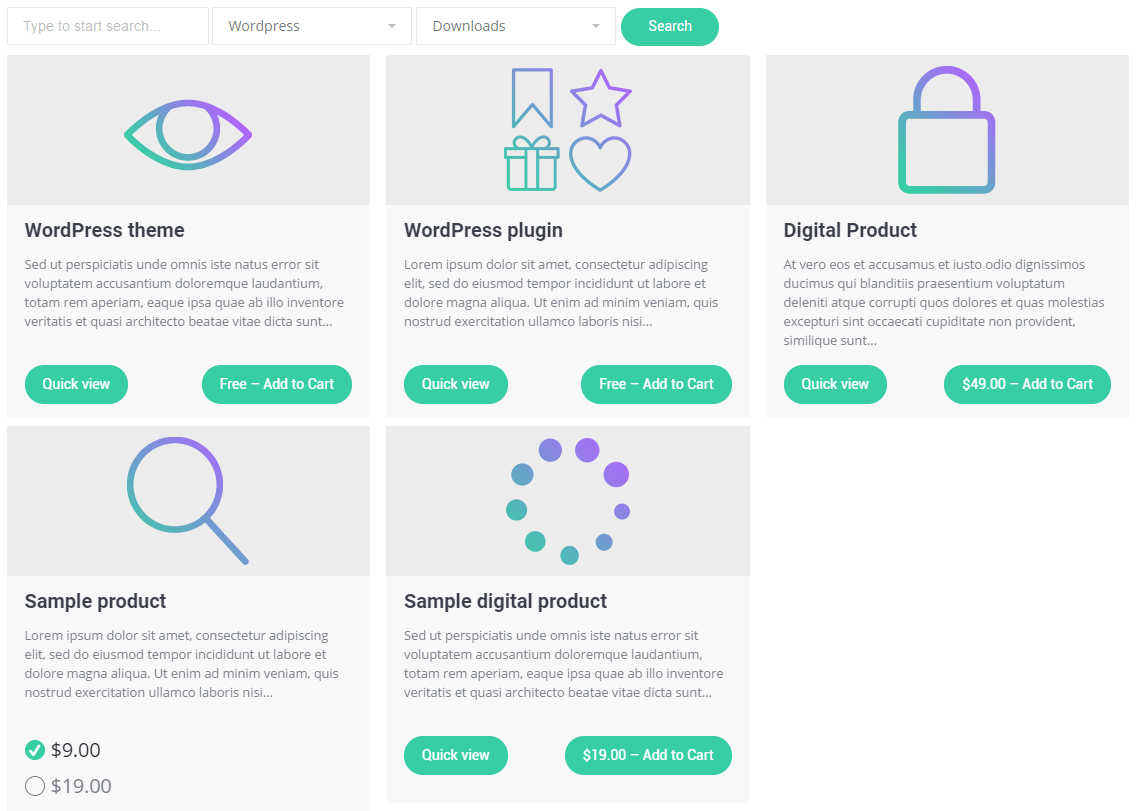Click the WordPress theme title link
The height and width of the screenshot is (811, 1136).
pyautogui.click(x=104, y=230)
